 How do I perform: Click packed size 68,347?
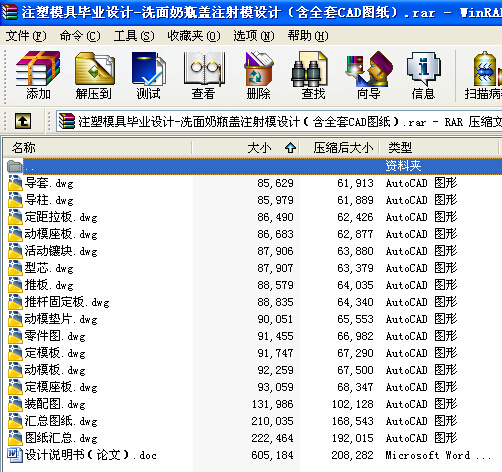355,387
